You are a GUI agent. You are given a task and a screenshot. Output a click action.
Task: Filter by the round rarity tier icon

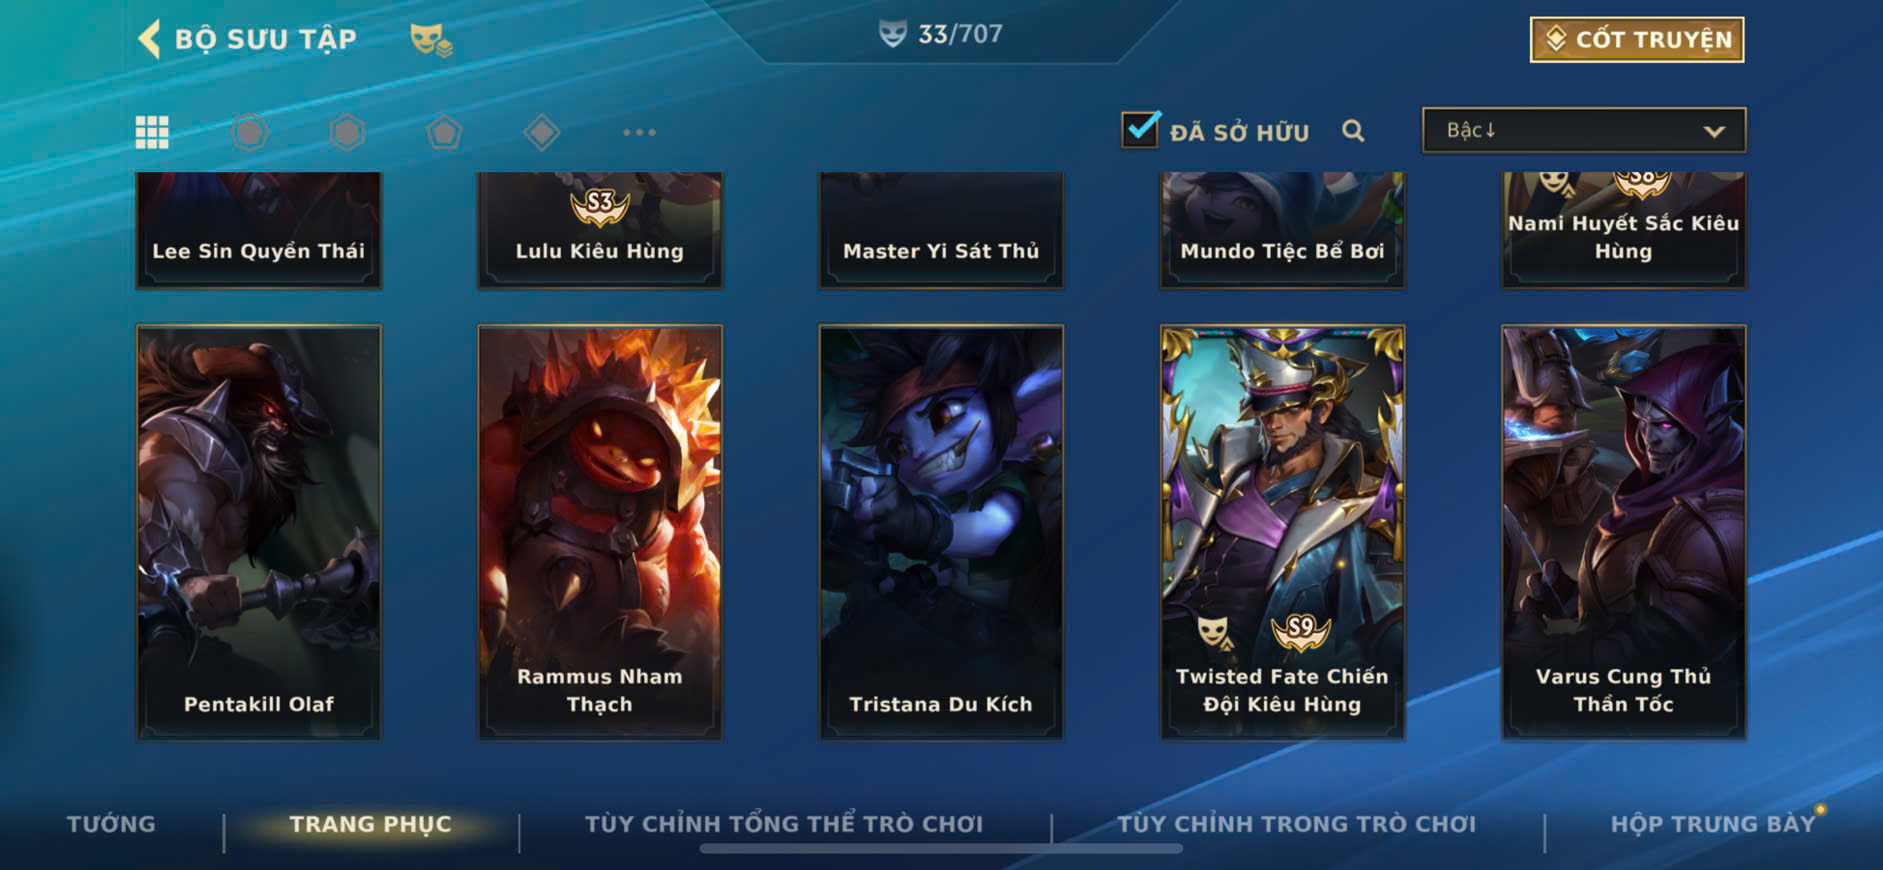(x=250, y=132)
